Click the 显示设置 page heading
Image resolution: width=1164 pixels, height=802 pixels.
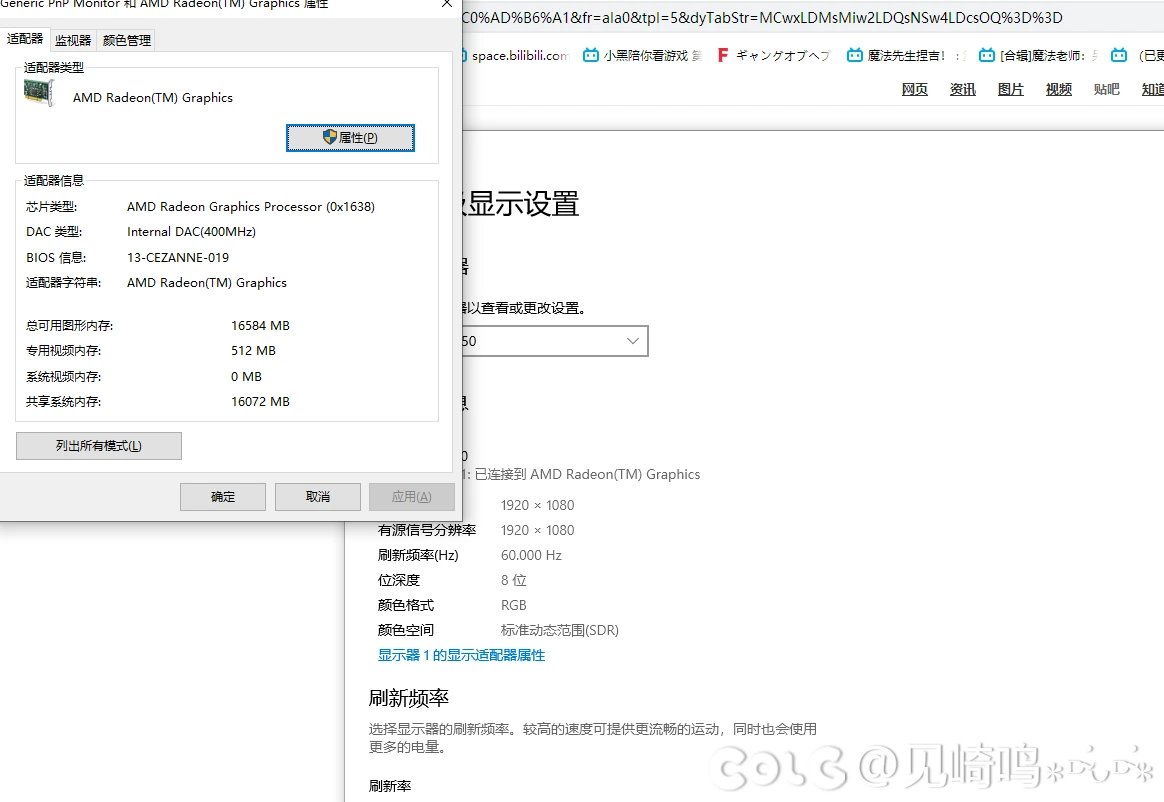522,203
